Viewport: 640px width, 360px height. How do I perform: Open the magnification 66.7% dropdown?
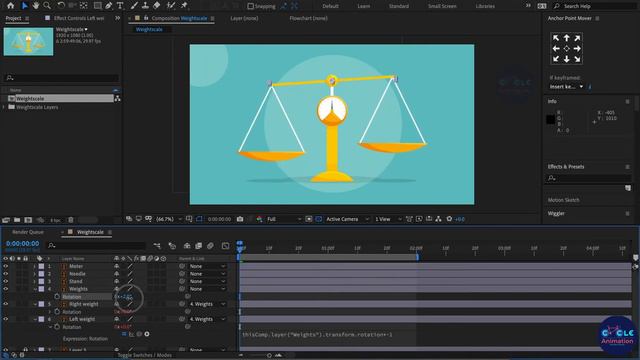pyautogui.click(x=169, y=219)
